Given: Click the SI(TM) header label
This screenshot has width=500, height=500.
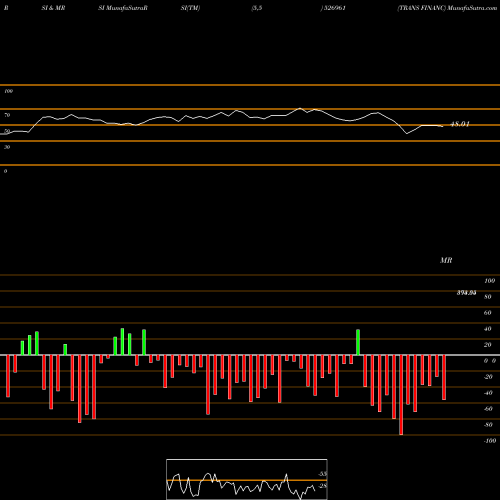Looking at the screenshot, I should [190, 8].
